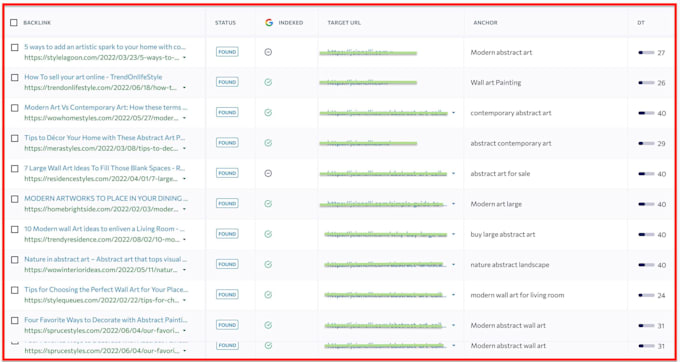
Task: Open 'Modern Art Vs Contemporary Art' backlink
Action: pyautogui.click(x=106, y=107)
